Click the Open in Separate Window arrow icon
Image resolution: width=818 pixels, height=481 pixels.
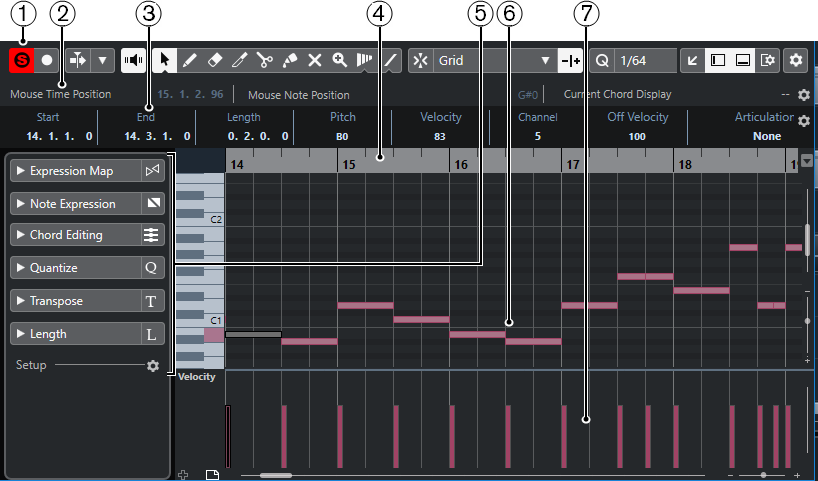[x=693, y=61]
